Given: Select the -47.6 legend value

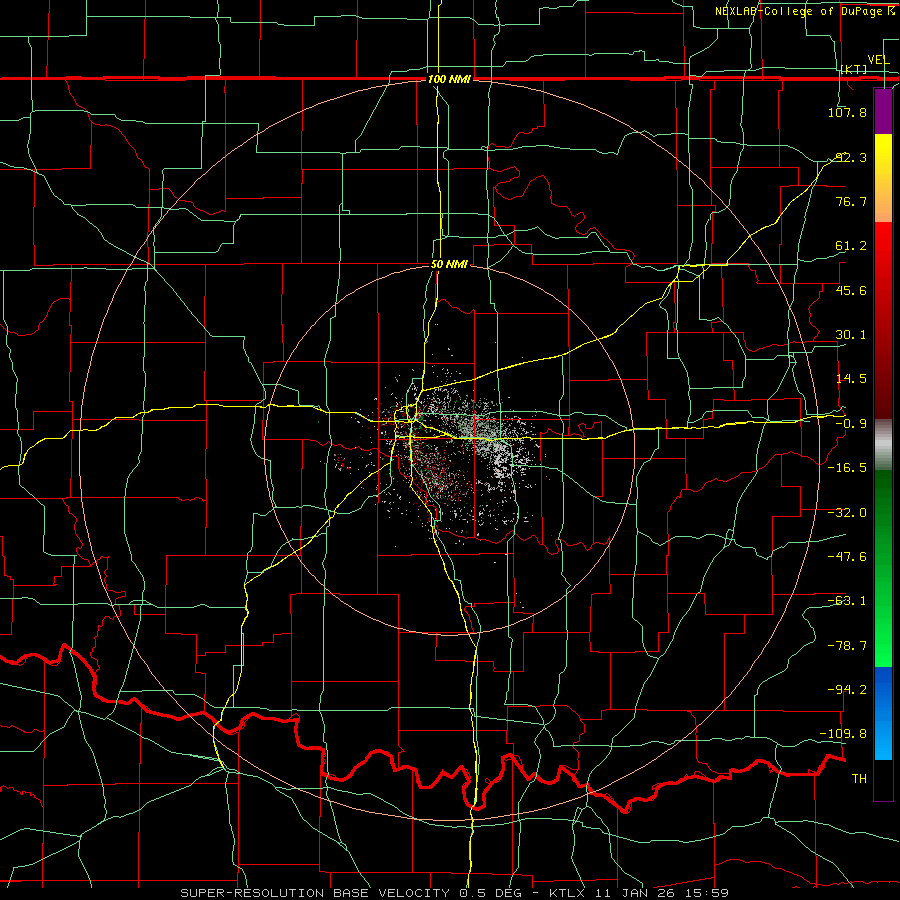Looking at the screenshot, I should [x=847, y=557].
